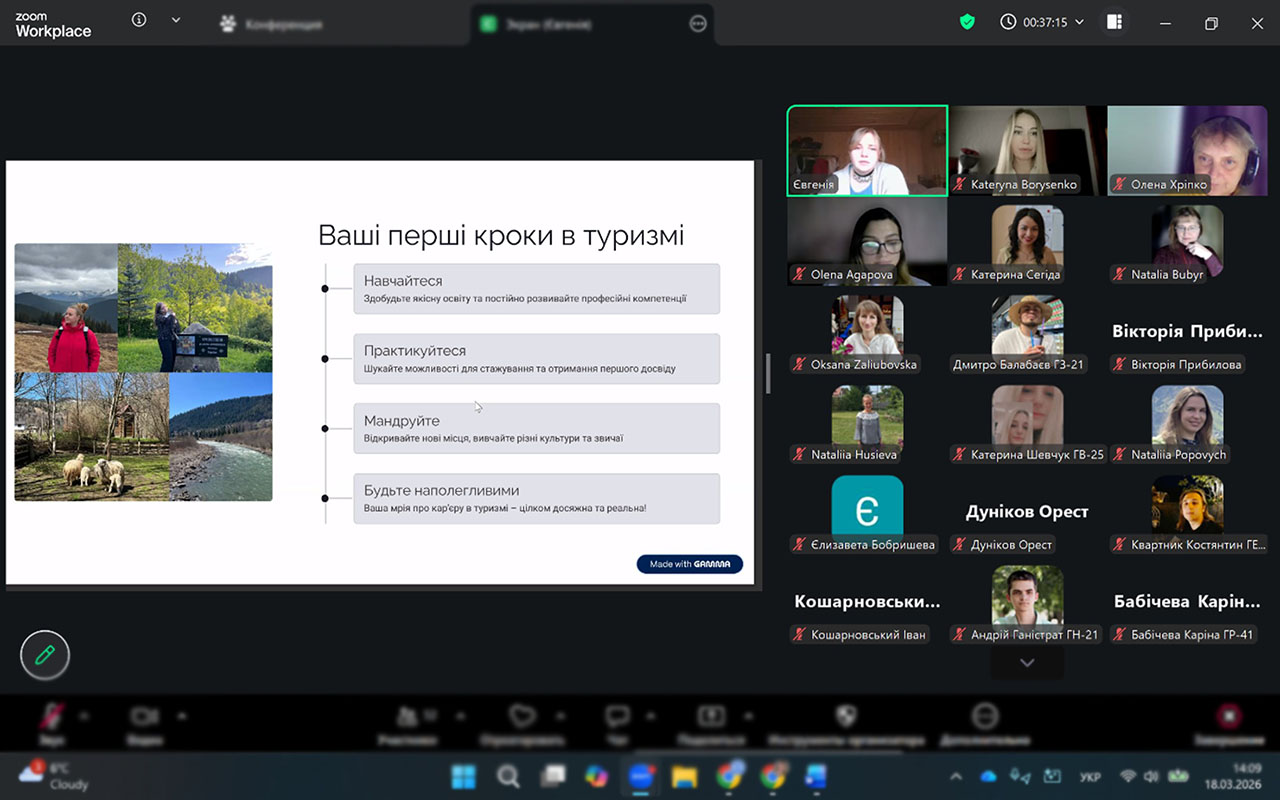Open audio options arrow next to microphone
The height and width of the screenshot is (800, 1280).
[x=84, y=716]
